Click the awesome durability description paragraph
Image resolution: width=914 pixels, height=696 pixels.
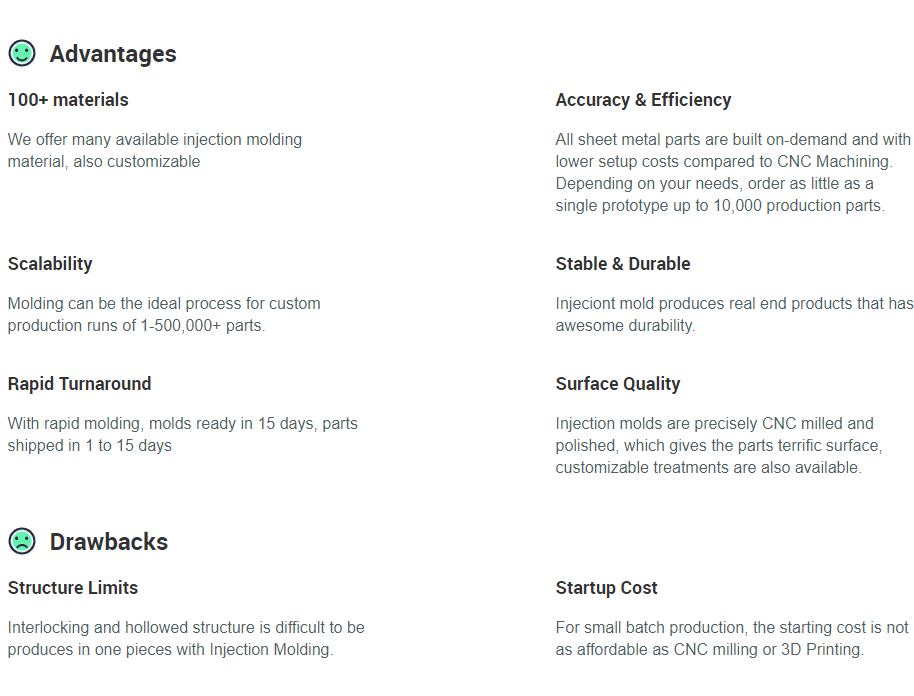click(734, 314)
